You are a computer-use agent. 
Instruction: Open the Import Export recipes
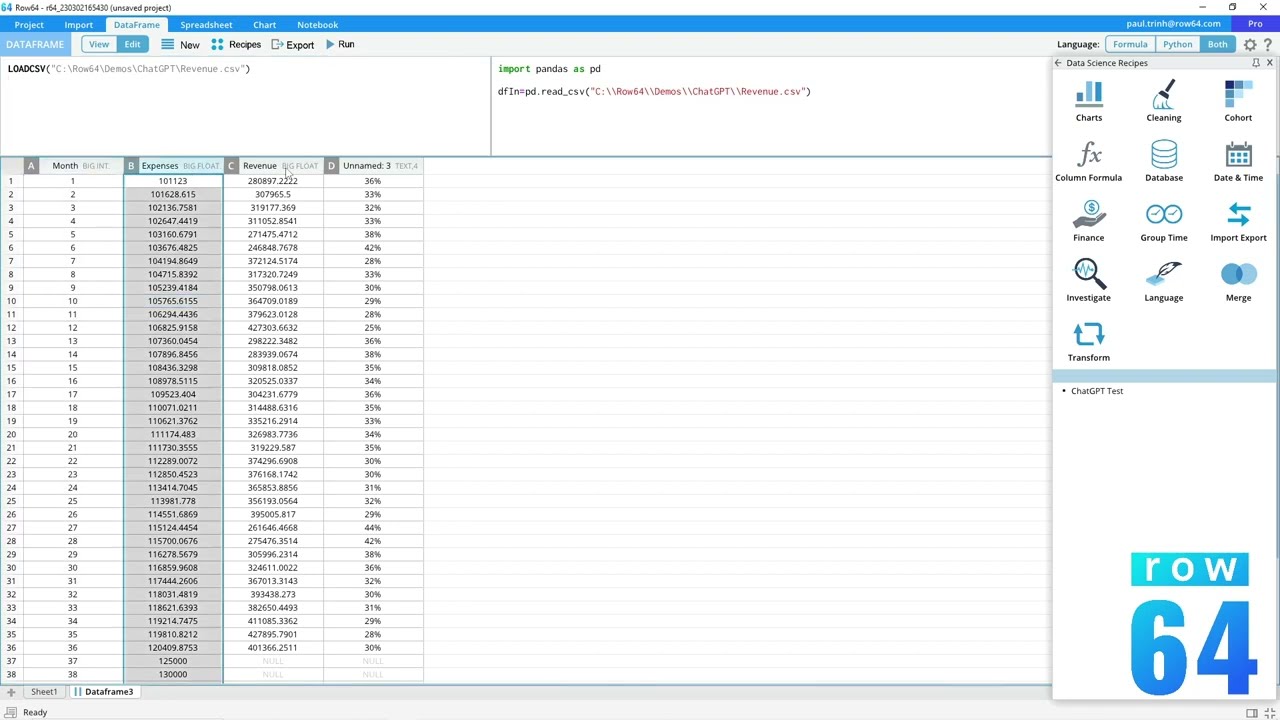[1238, 222]
